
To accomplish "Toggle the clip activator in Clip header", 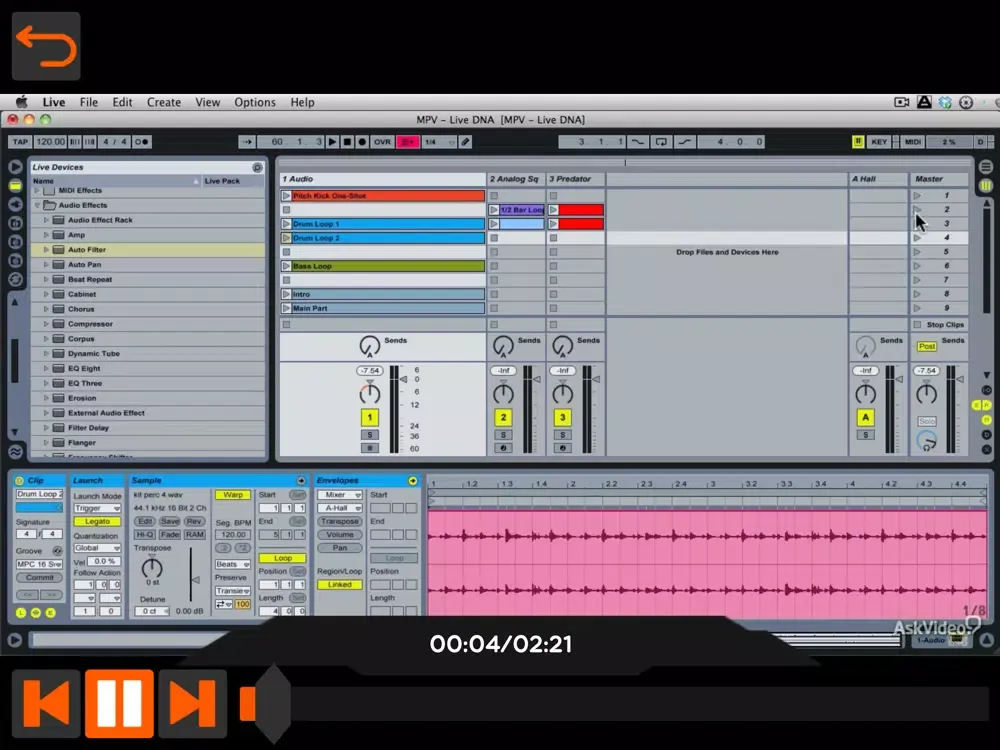I will [19, 480].
